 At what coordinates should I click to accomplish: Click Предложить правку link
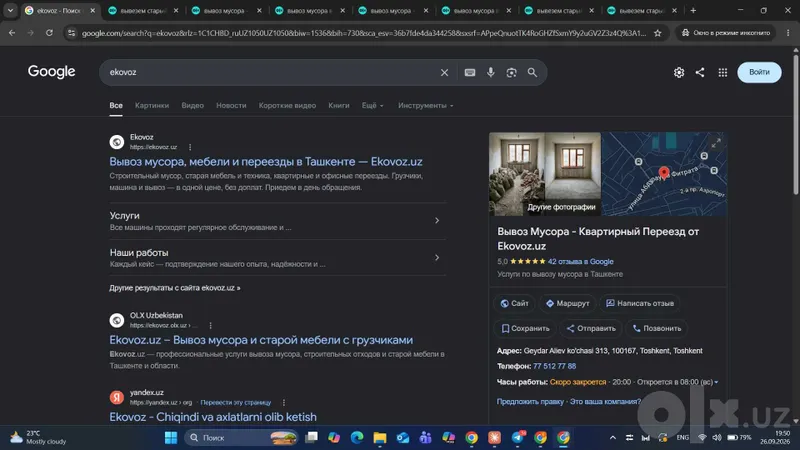point(530,402)
